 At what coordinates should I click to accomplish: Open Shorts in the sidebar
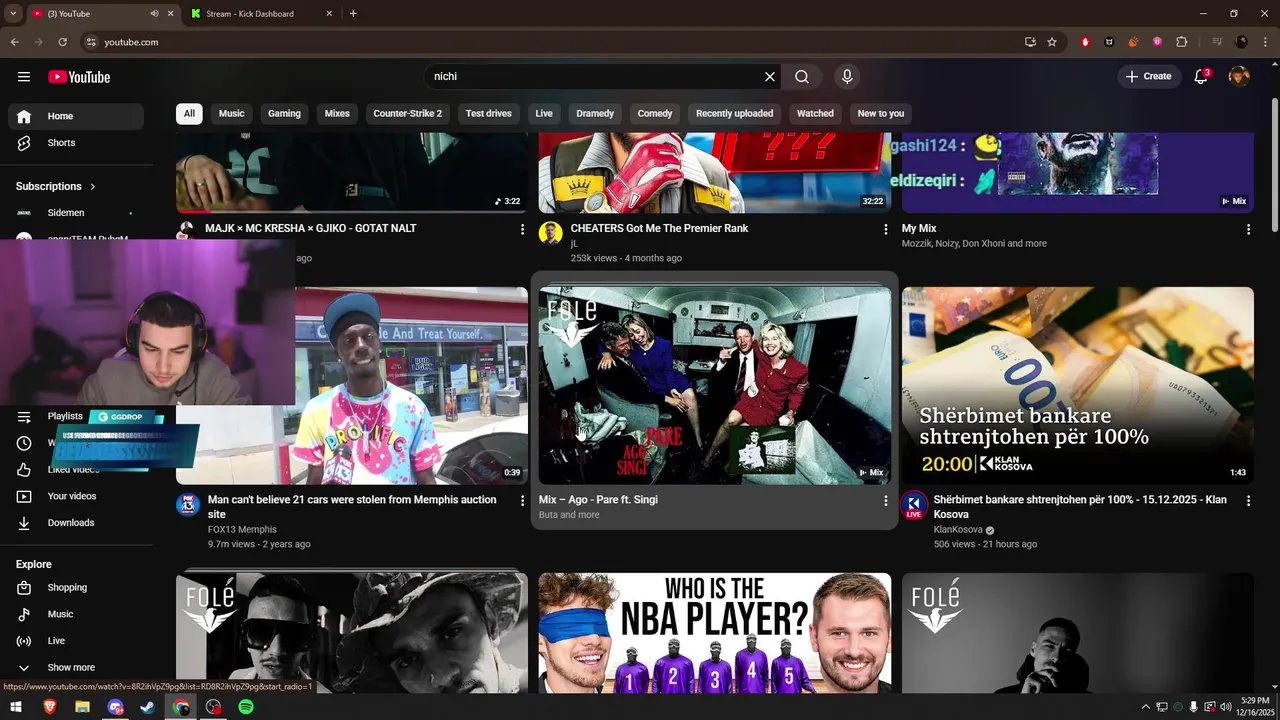[76, 143]
